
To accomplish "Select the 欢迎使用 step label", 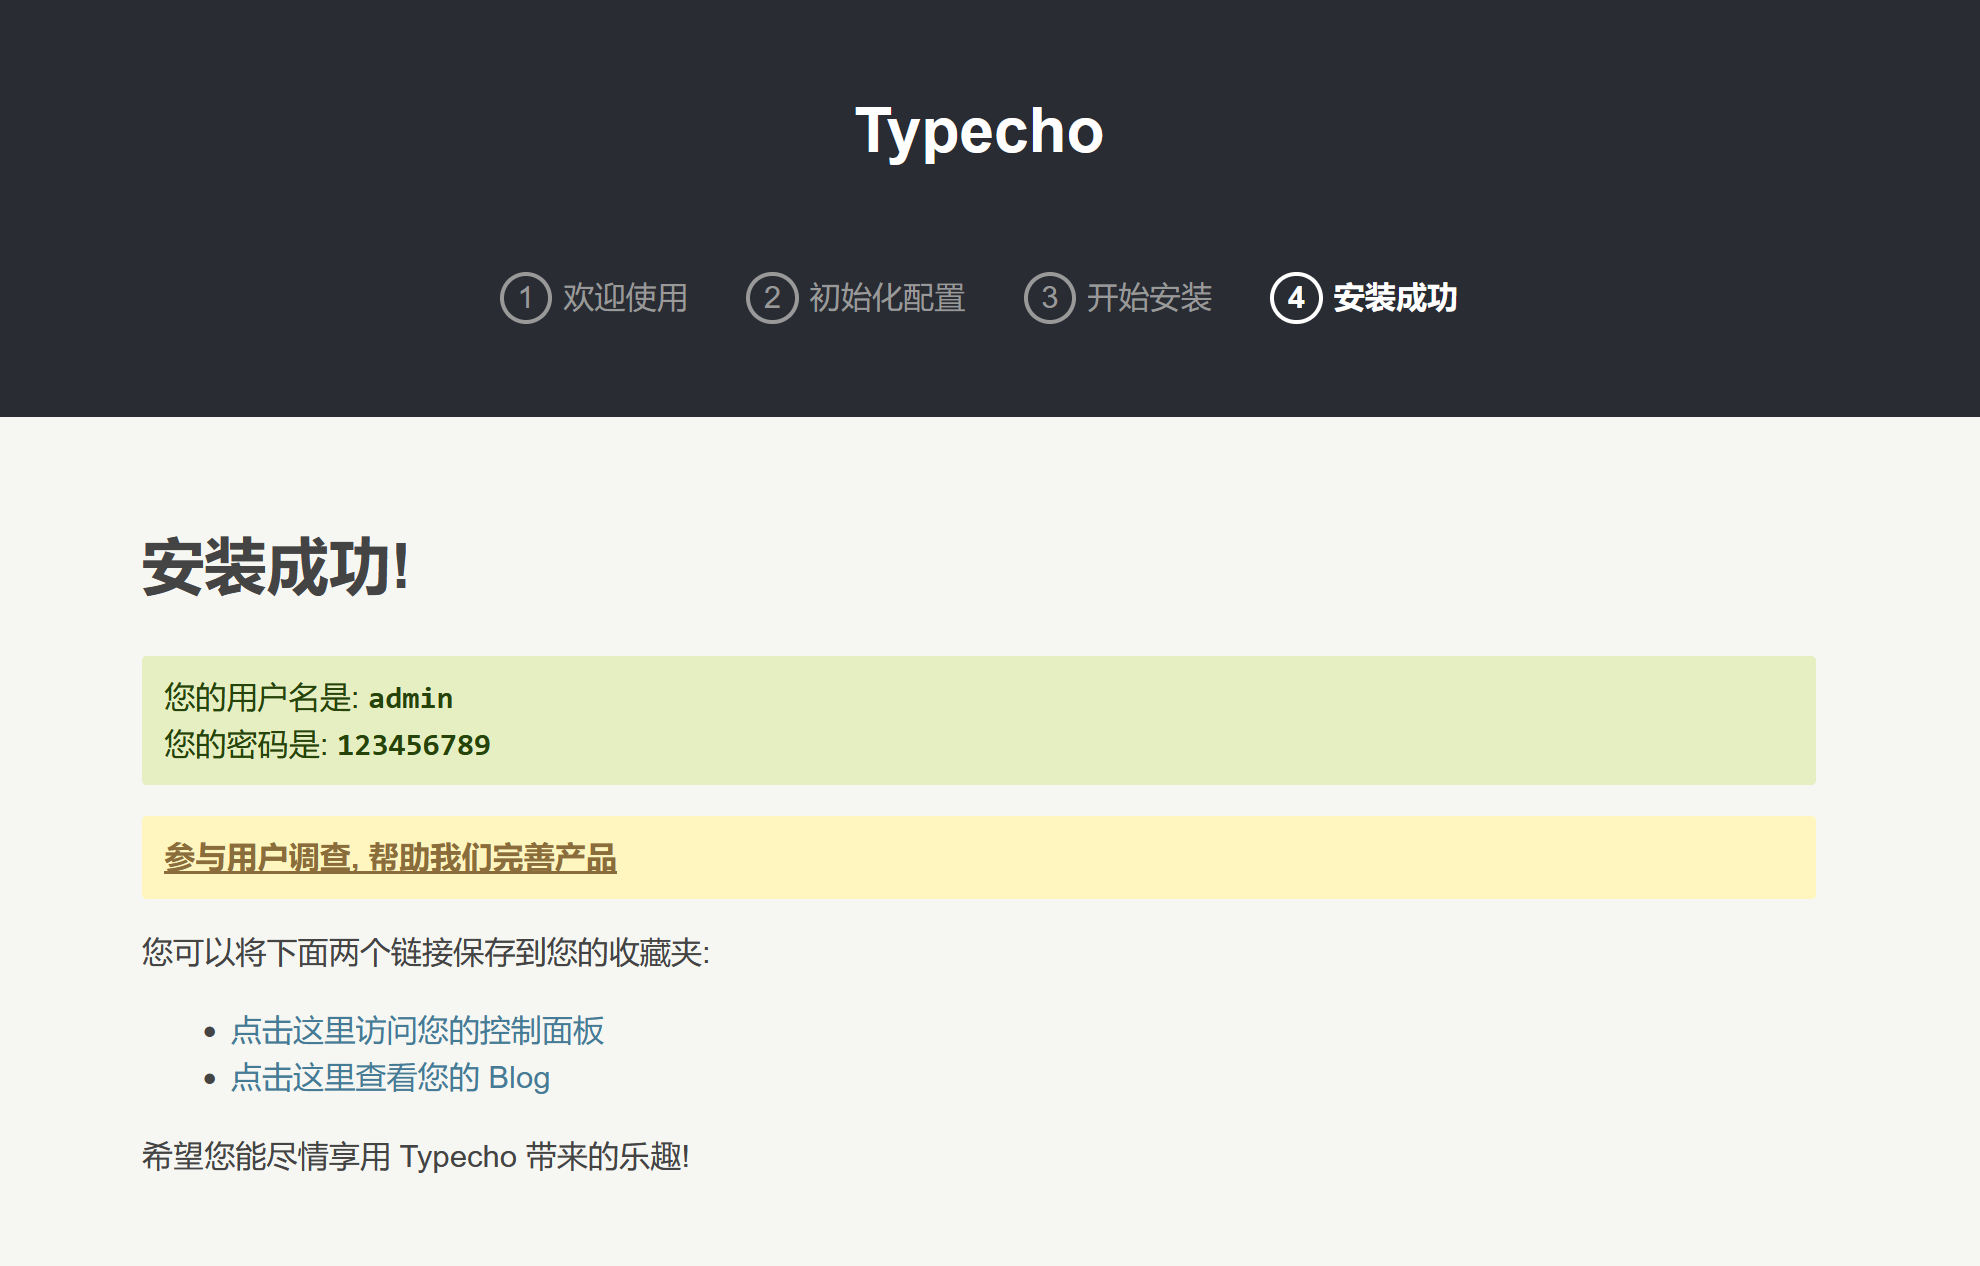I will pos(625,298).
